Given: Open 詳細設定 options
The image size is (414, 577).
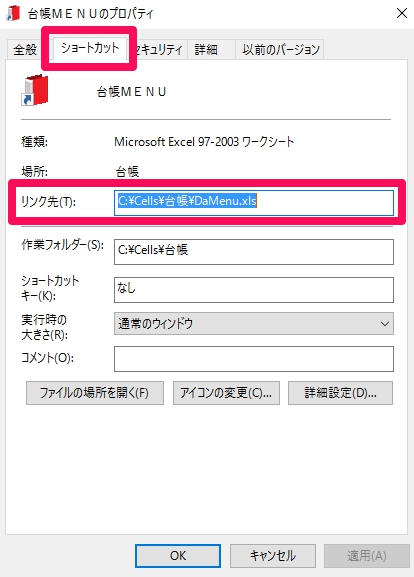Looking at the screenshot, I should [x=340, y=393].
